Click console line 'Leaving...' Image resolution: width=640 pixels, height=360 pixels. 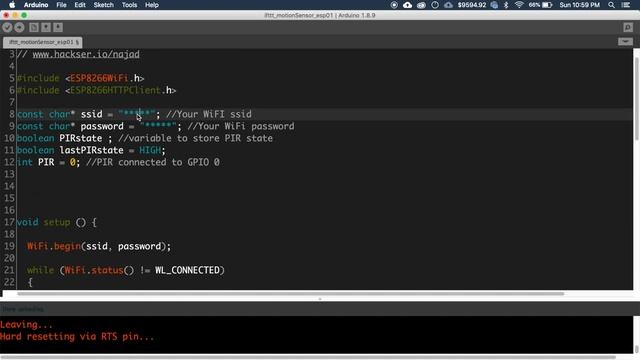(27, 325)
